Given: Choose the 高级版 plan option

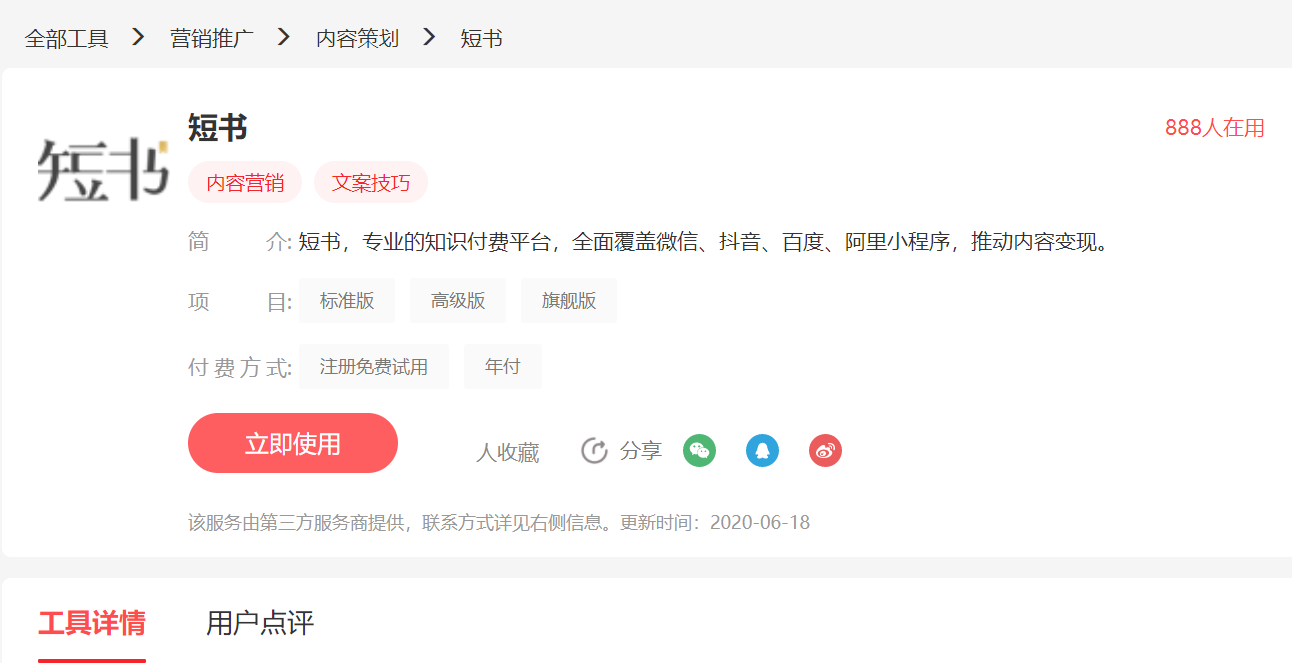Looking at the screenshot, I should (x=458, y=301).
